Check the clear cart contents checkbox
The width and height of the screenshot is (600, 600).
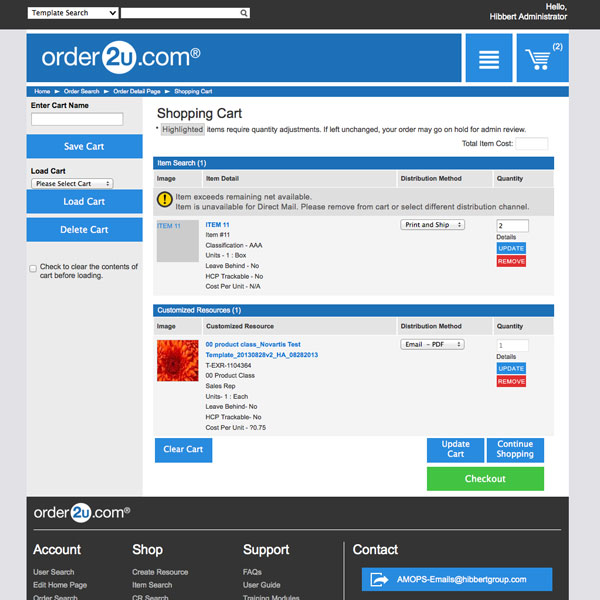(33, 268)
